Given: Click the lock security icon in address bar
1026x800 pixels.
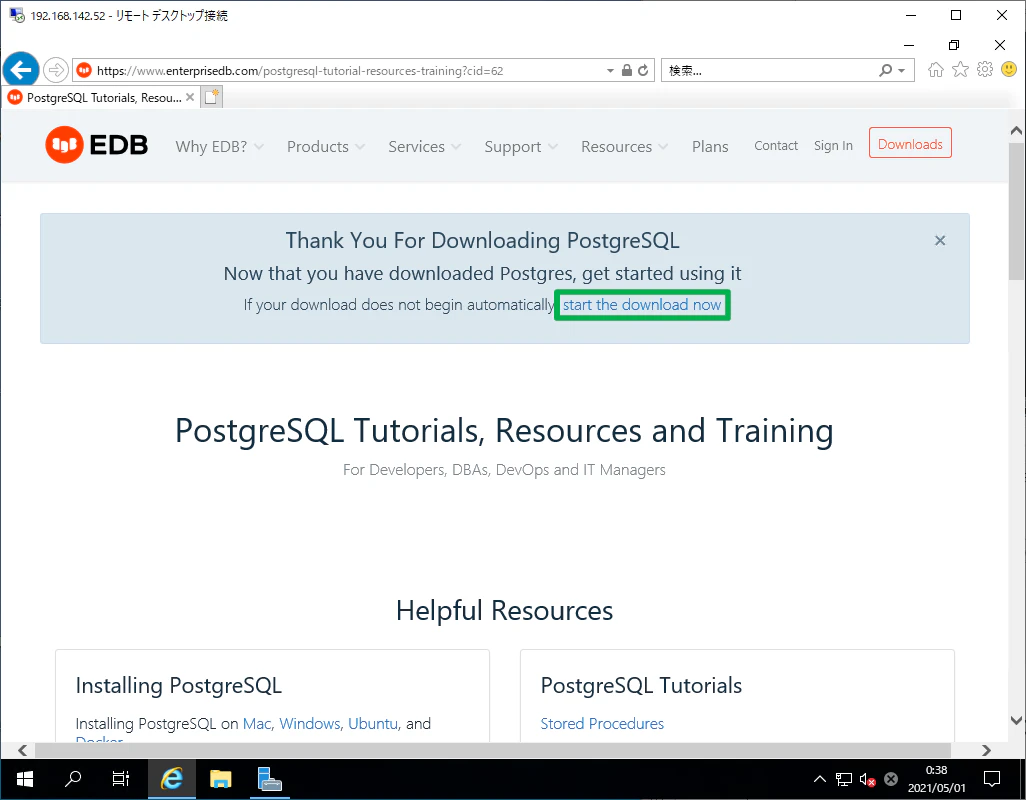Looking at the screenshot, I should pyautogui.click(x=626, y=70).
